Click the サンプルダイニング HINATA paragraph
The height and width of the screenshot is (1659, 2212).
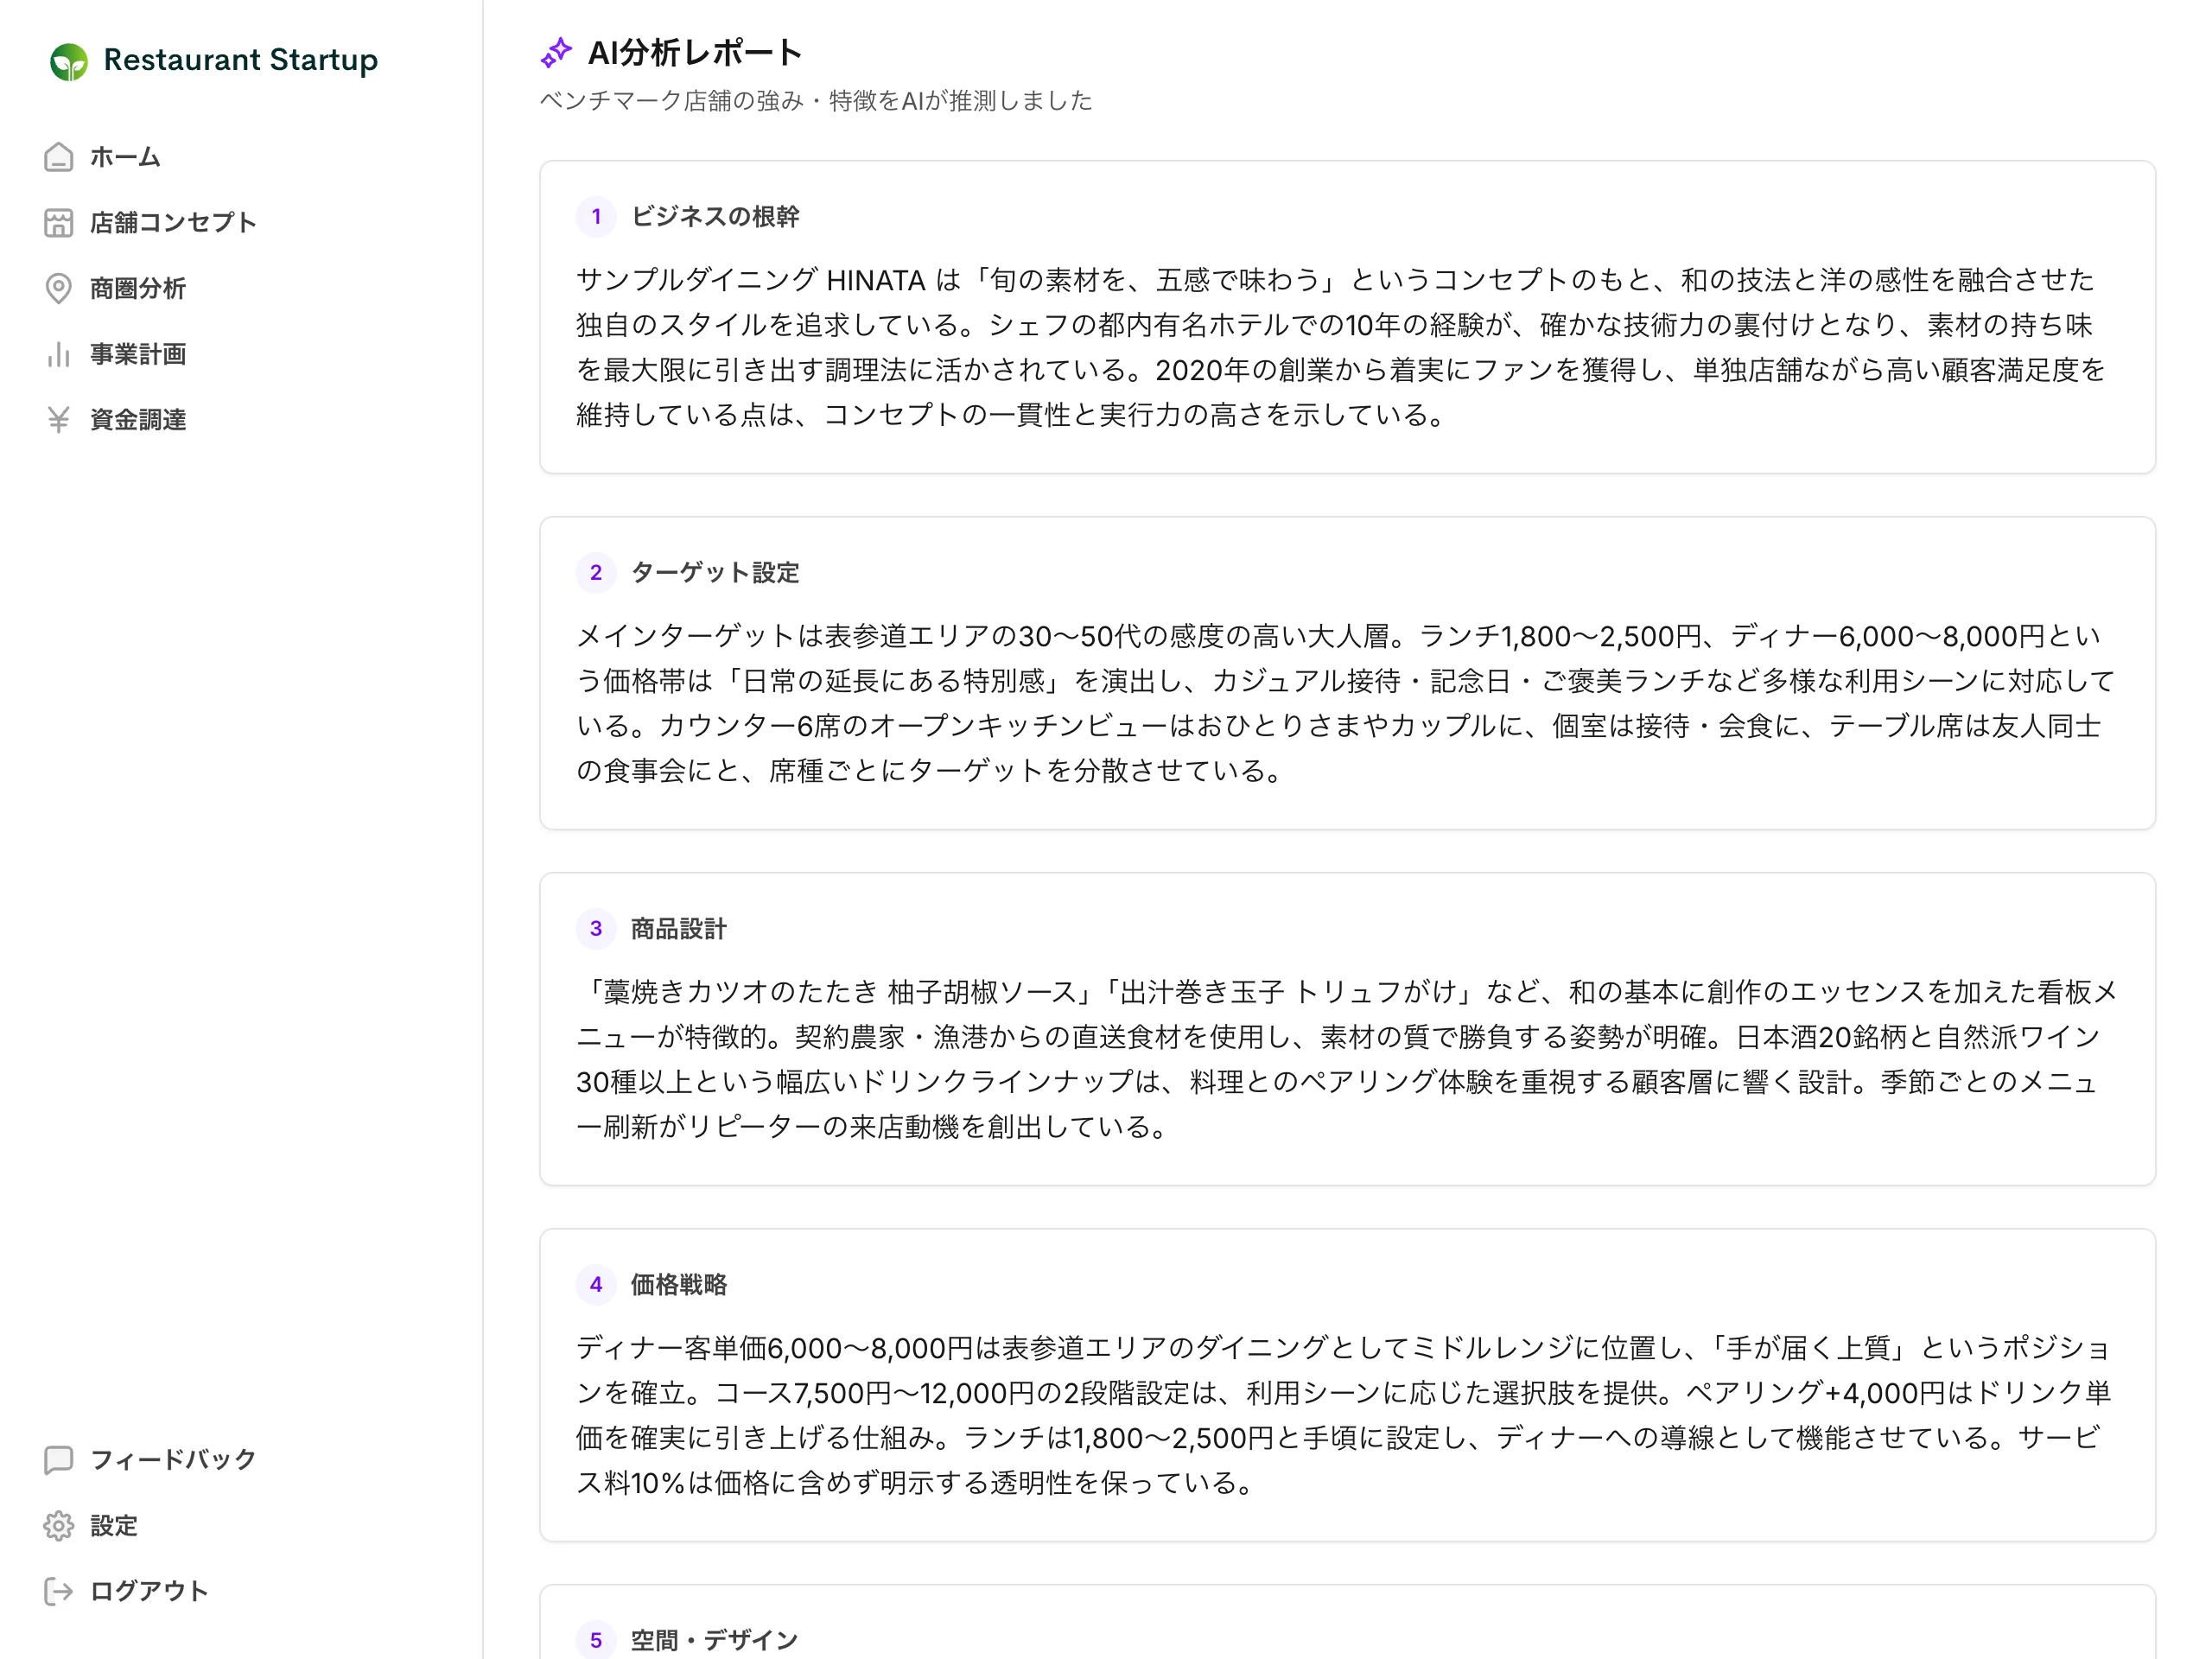1341,347
